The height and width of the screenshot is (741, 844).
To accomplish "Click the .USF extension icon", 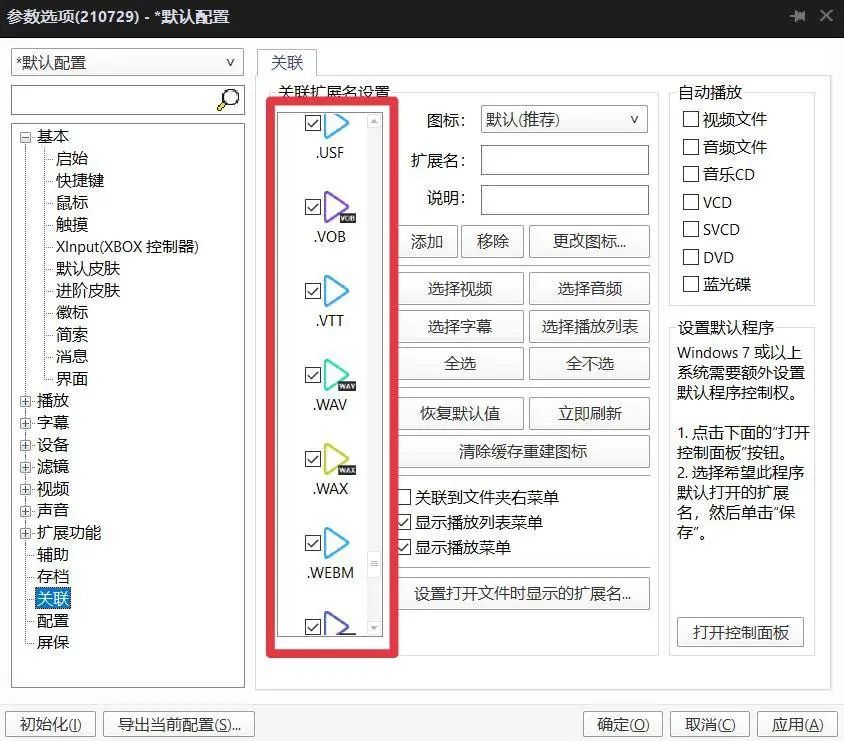I will [335, 125].
